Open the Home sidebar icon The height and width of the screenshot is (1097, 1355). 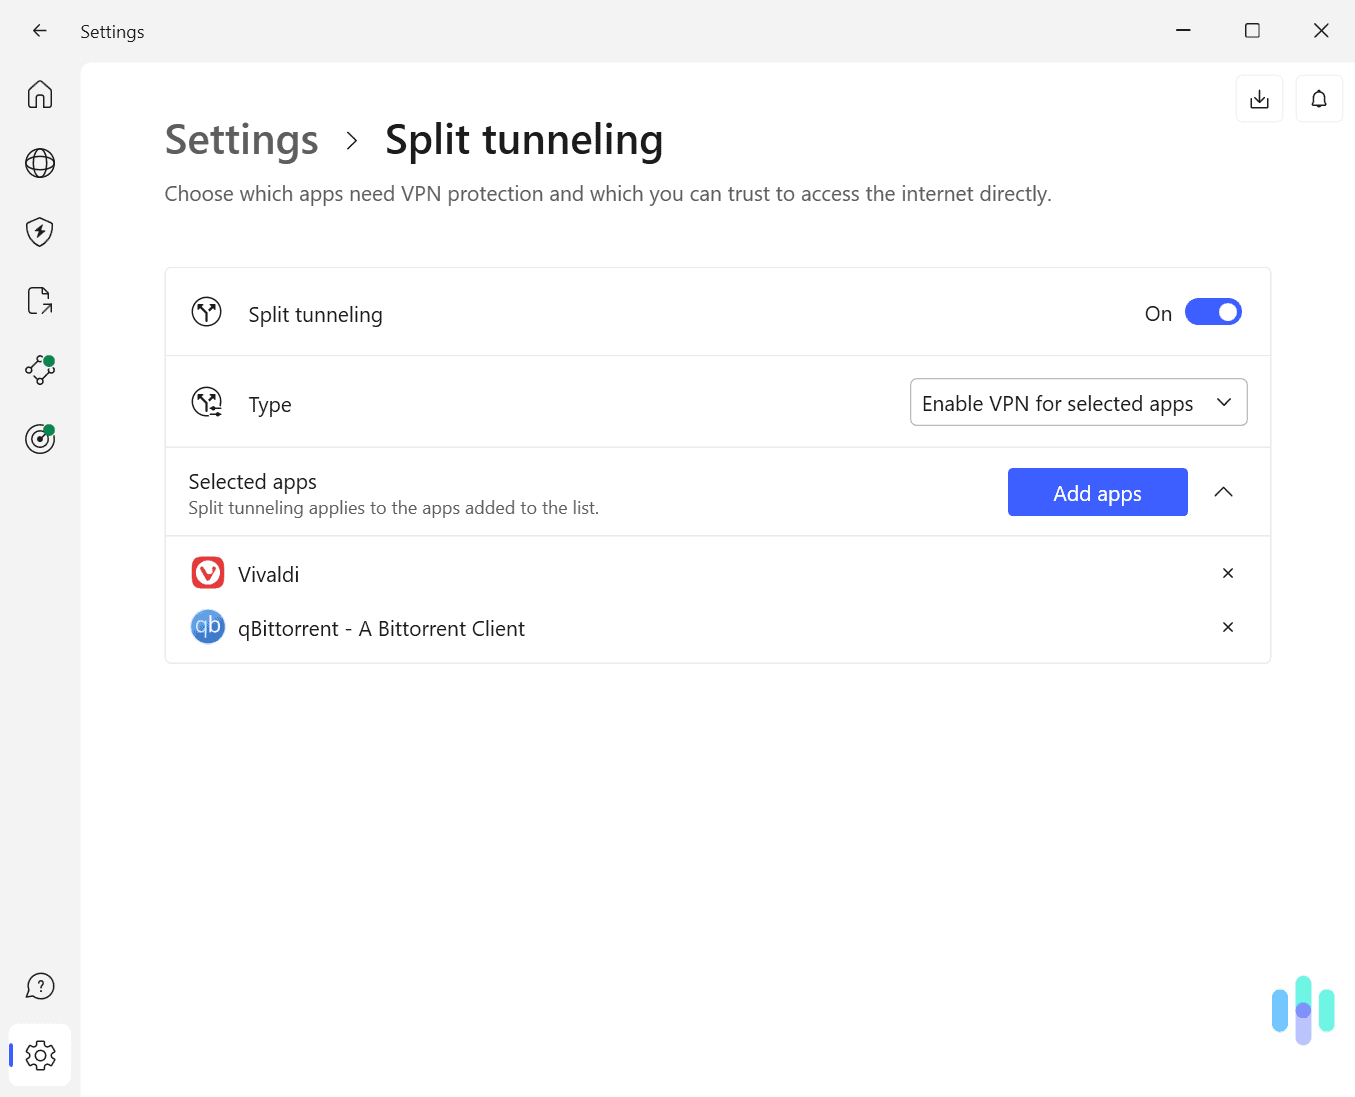pyautogui.click(x=39, y=93)
